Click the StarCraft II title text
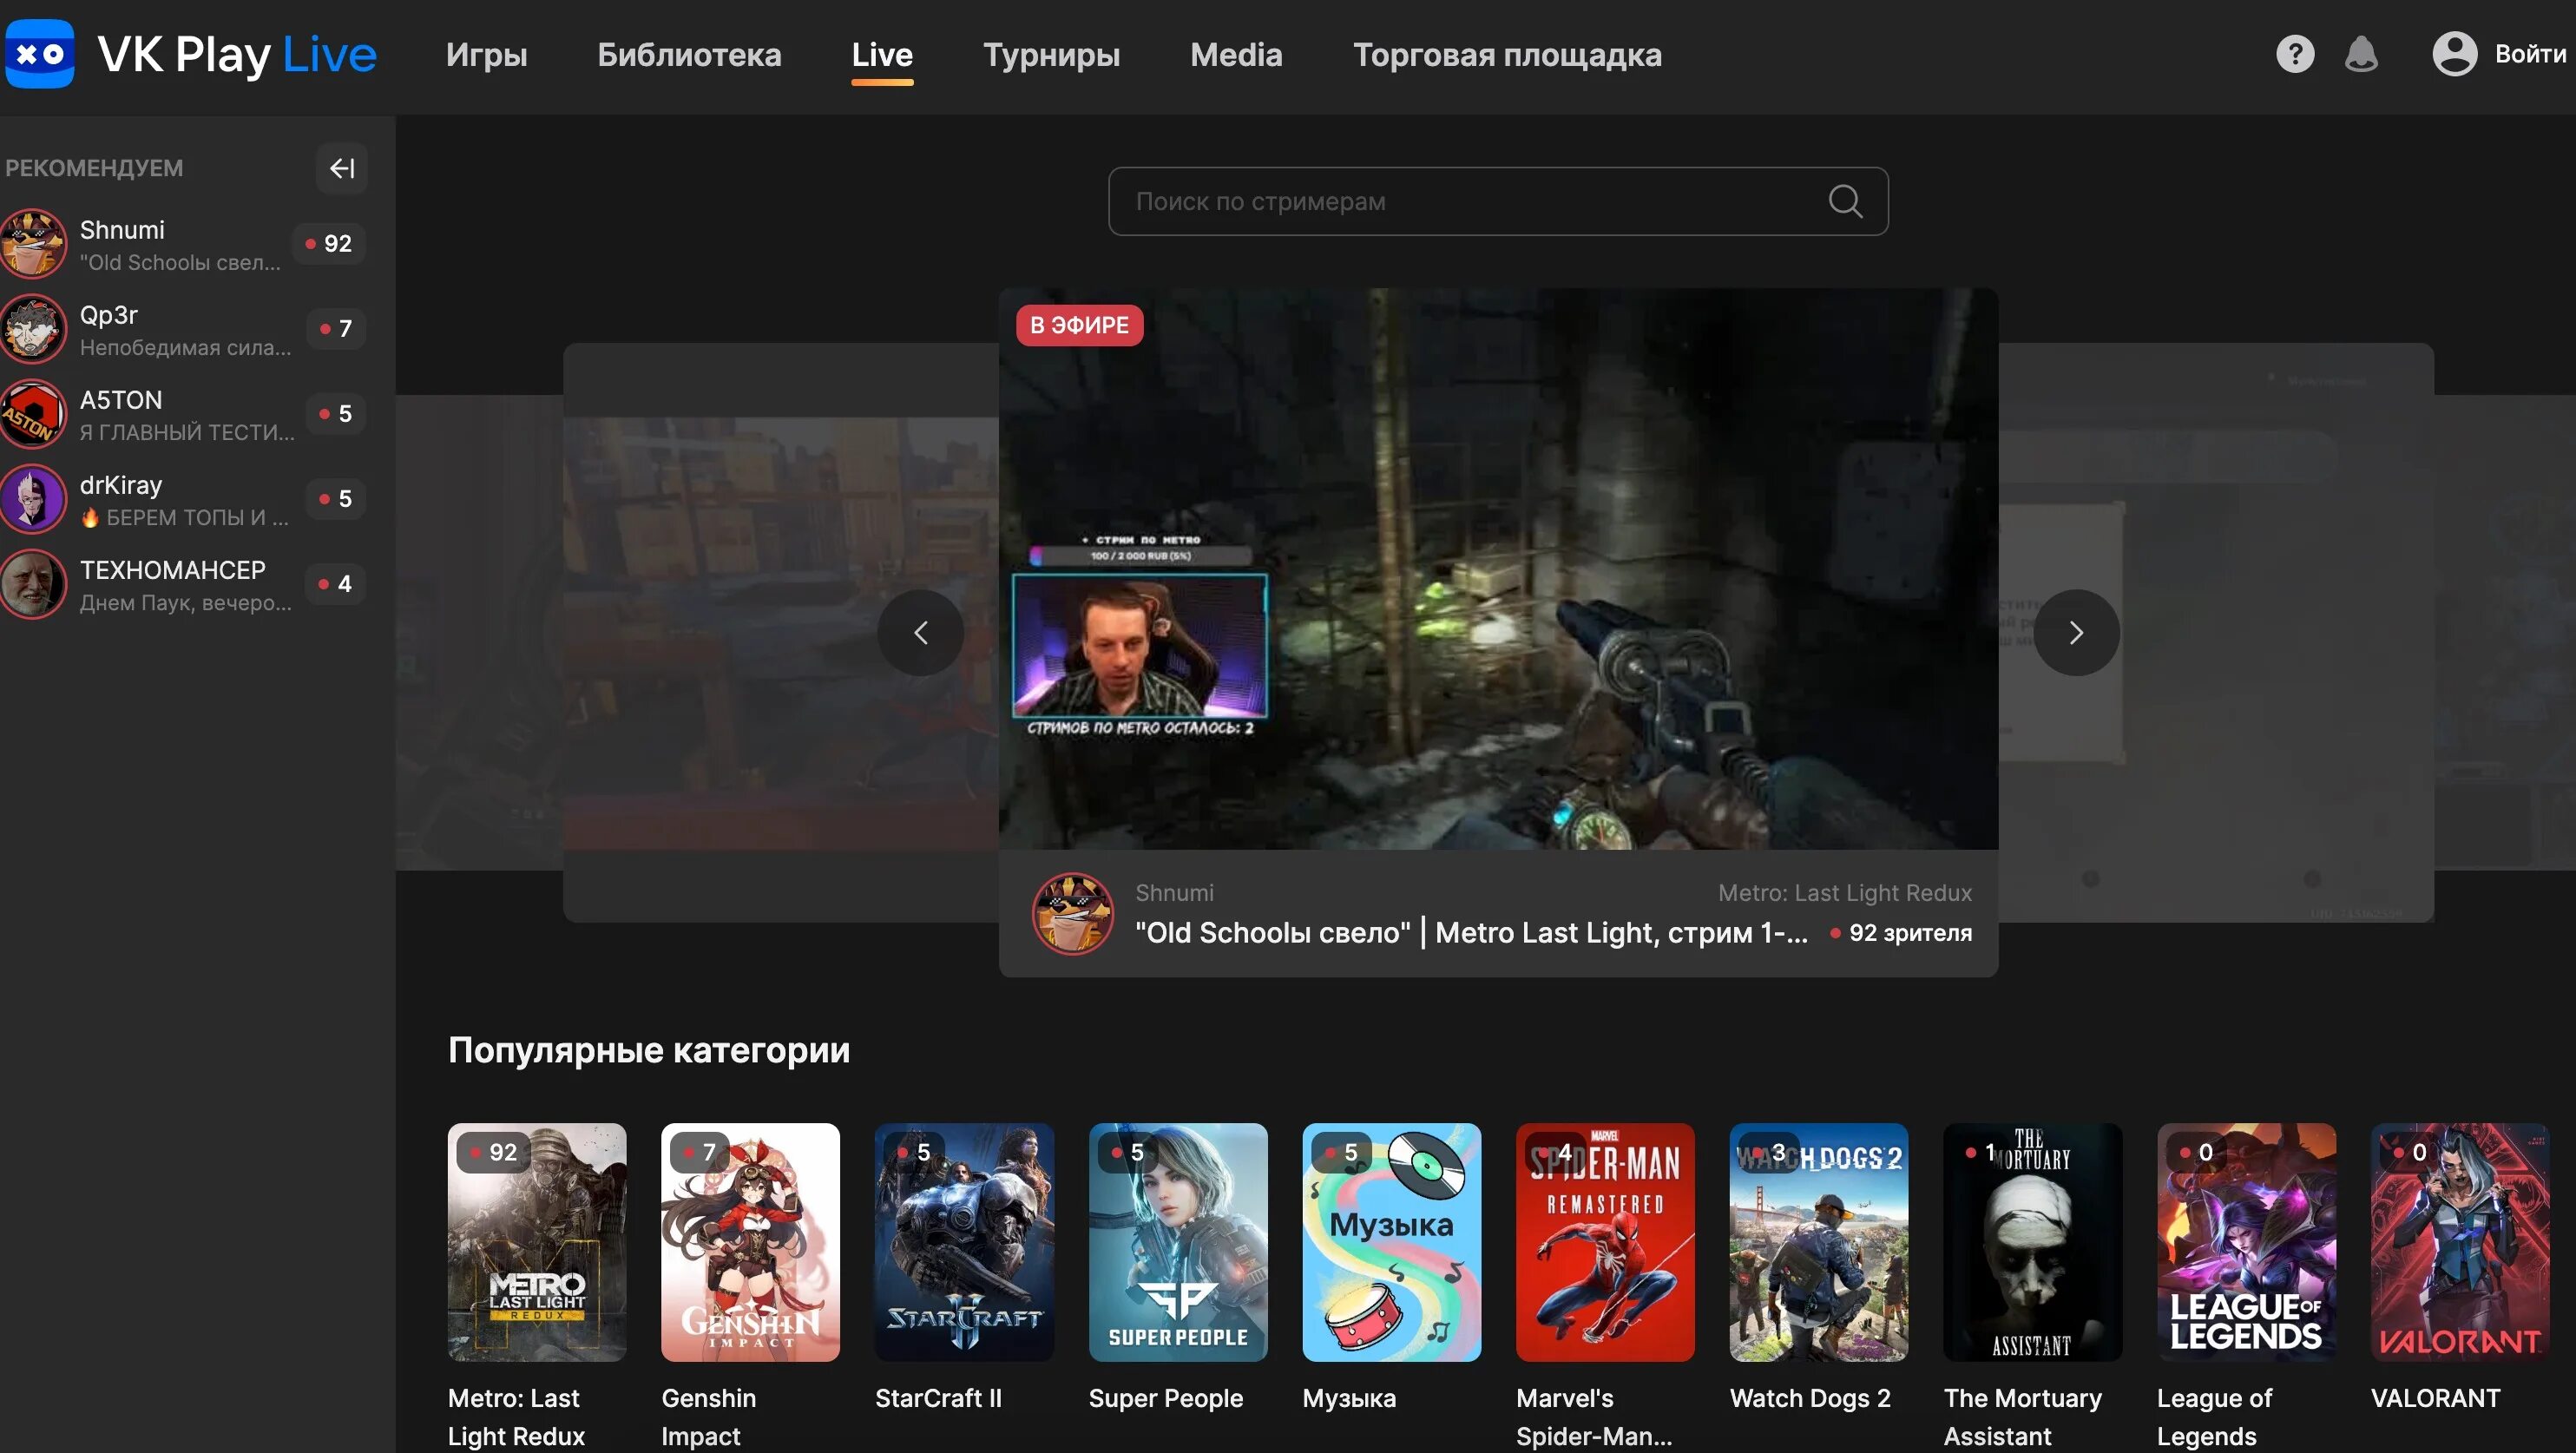This screenshot has width=2576, height=1453. pyautogui.click(x=938, y=1398)
